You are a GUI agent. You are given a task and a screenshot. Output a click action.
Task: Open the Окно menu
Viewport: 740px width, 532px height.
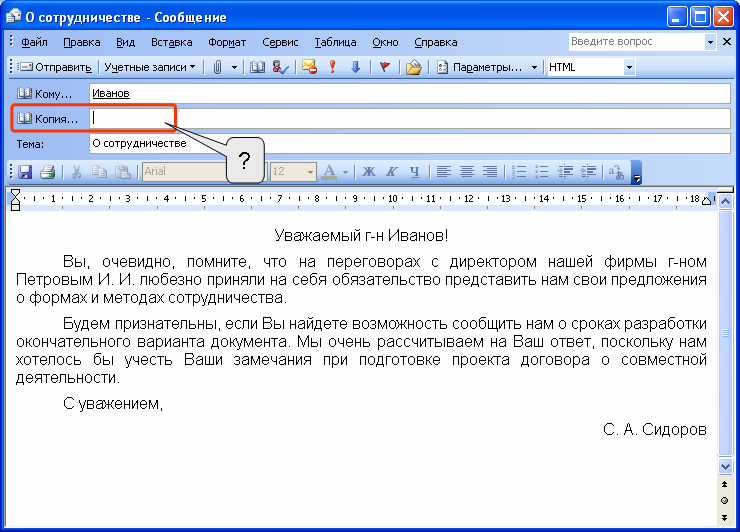tap(385, 42)
